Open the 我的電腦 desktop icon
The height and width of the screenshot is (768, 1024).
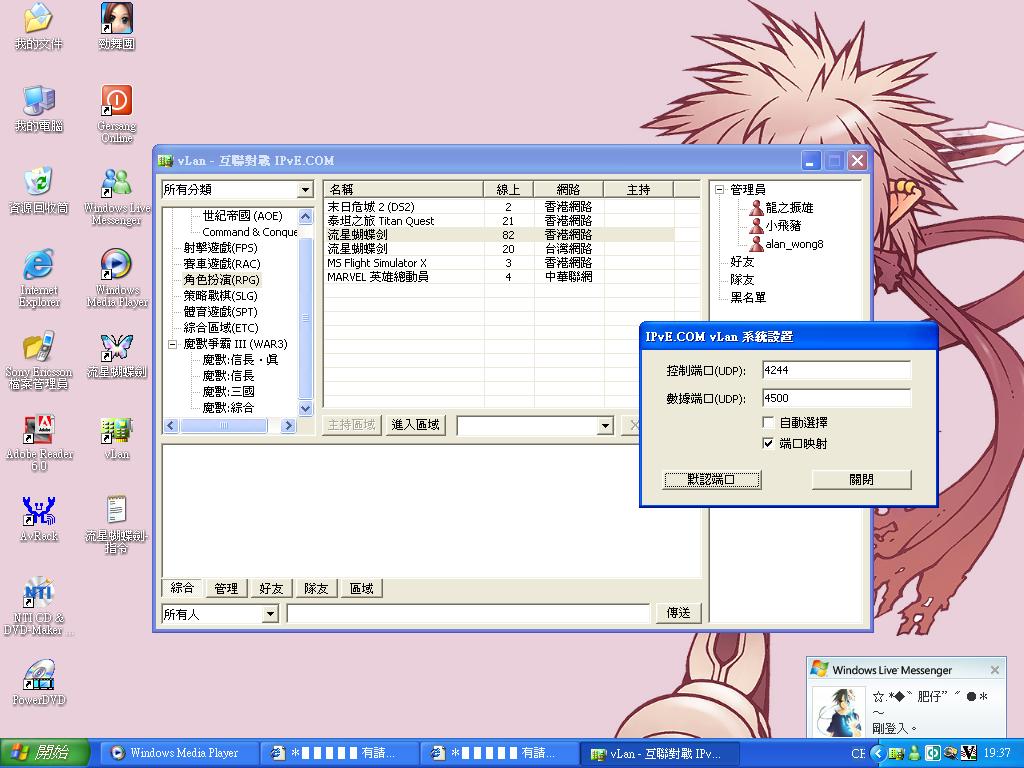[x=39, y=108]
